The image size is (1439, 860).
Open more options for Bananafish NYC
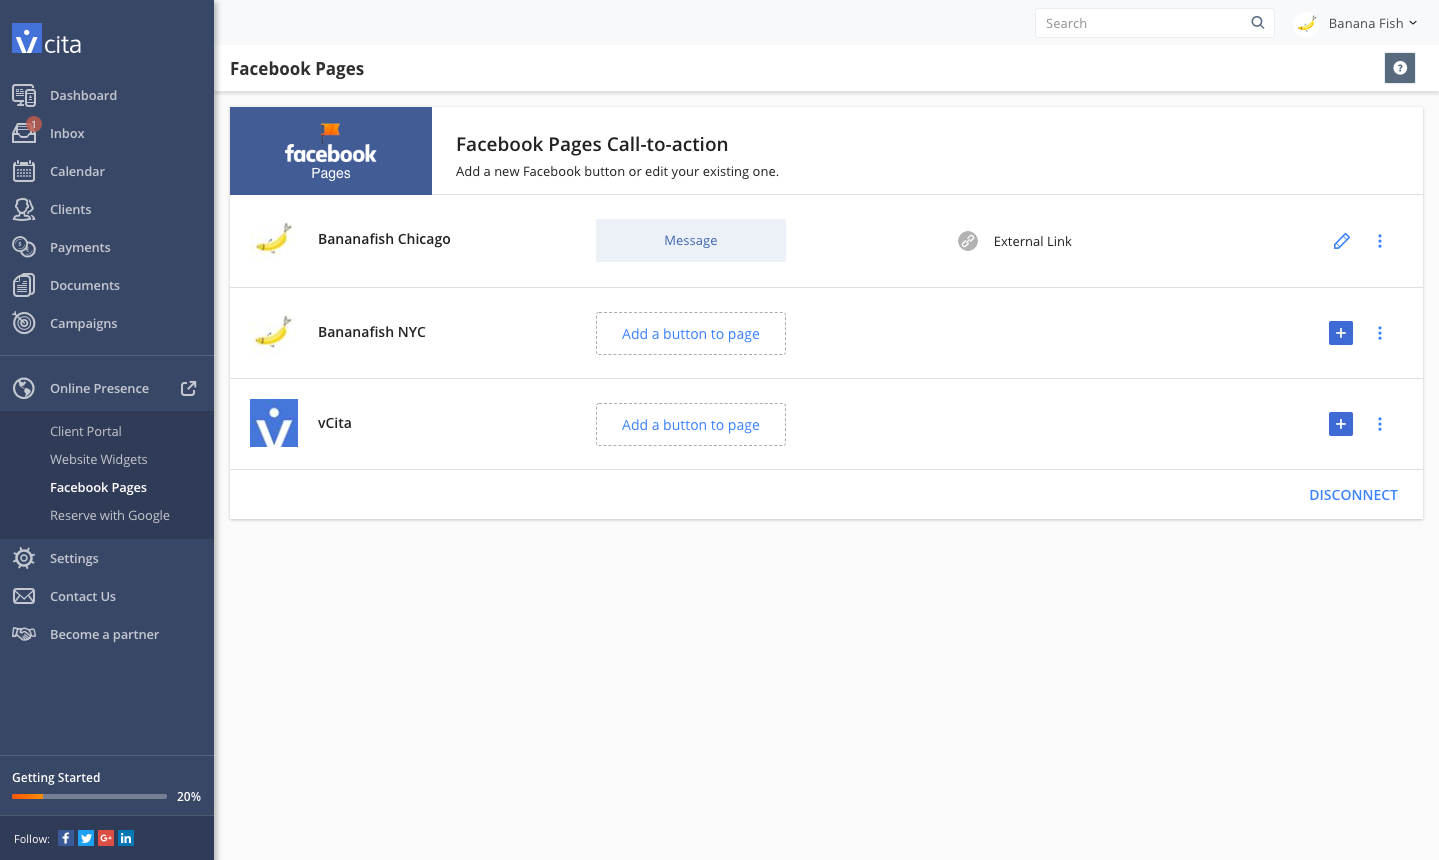(1380, 333)
